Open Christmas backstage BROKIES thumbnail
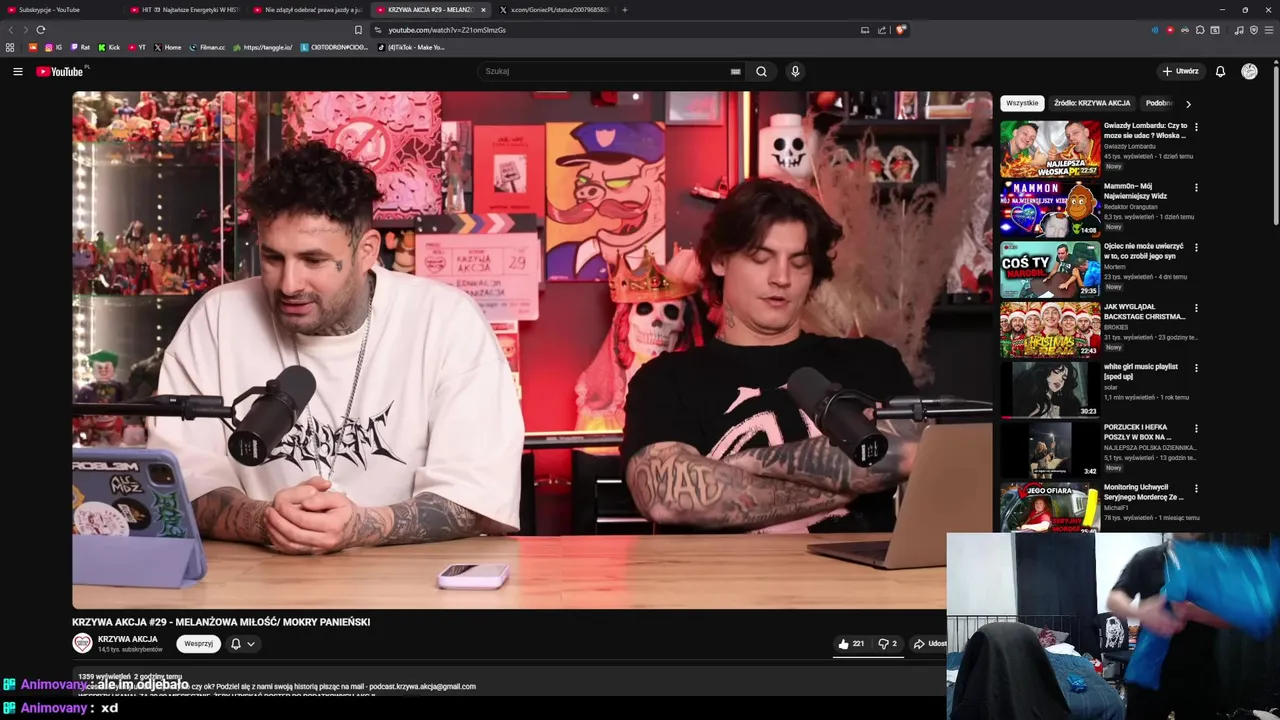1280x720 pixels. [1050, 330]
